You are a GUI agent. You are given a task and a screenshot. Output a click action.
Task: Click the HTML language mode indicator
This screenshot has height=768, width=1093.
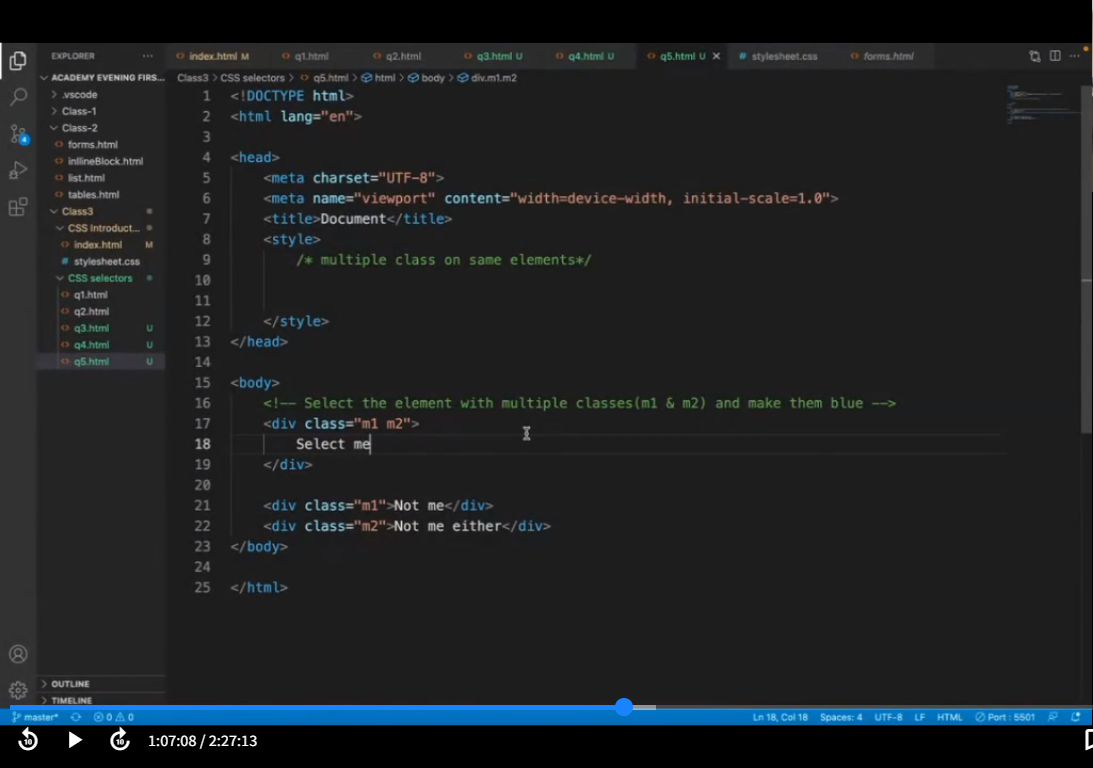949,717
